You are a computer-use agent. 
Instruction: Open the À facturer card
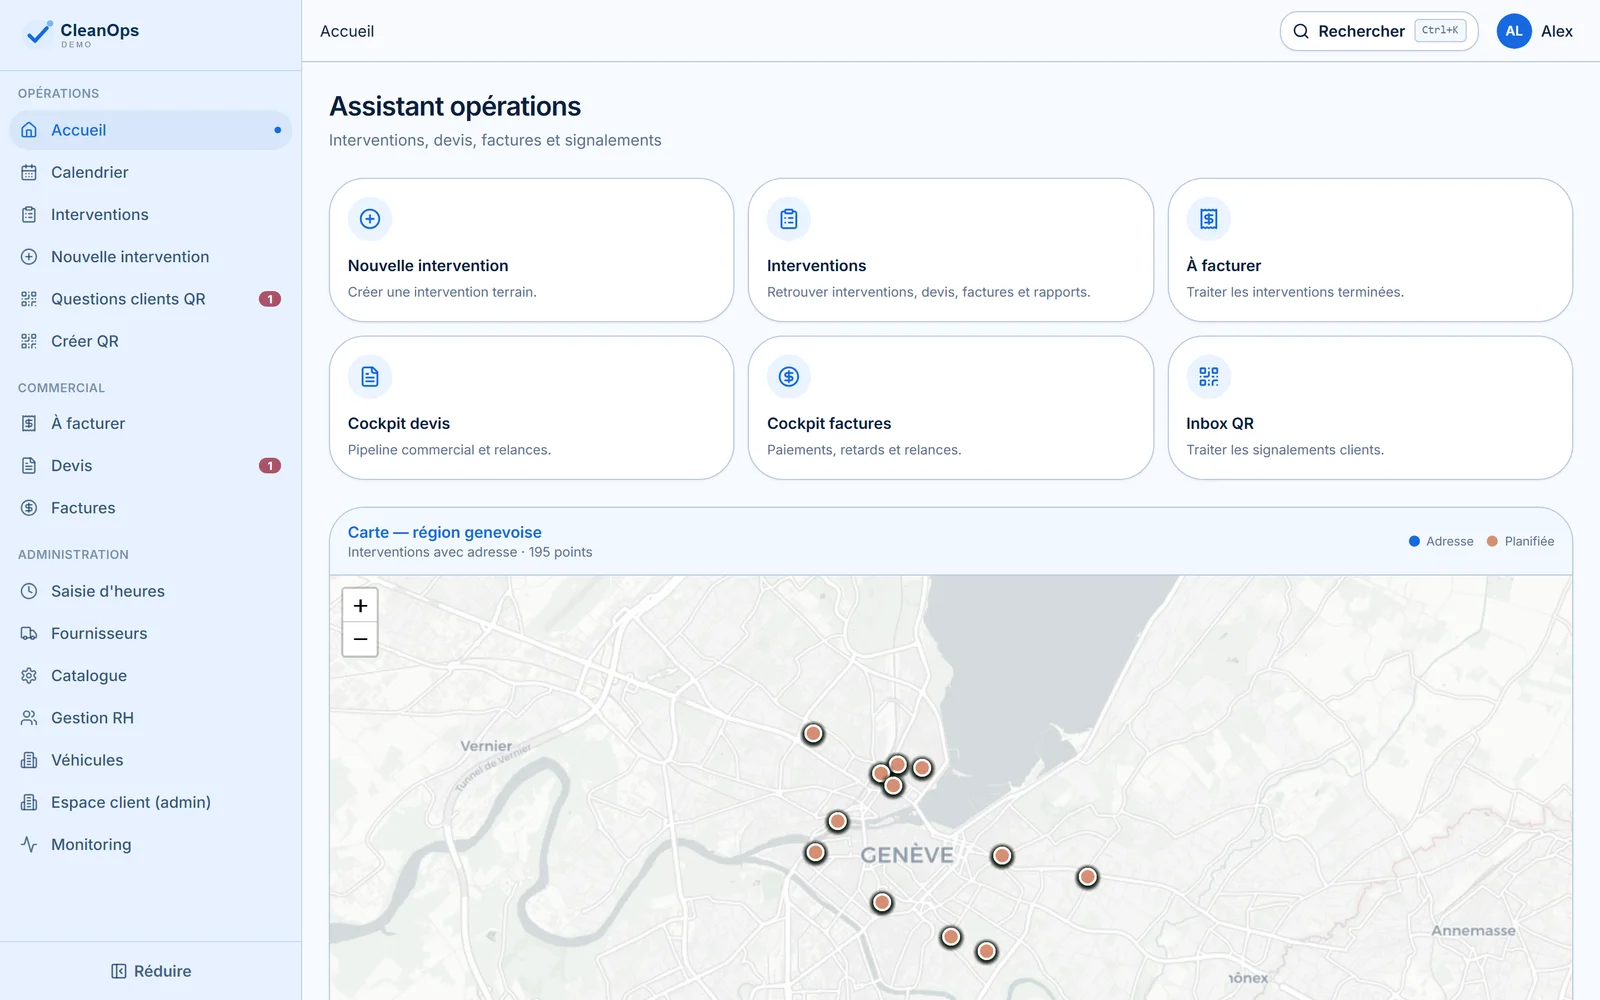coord(1370,250)
